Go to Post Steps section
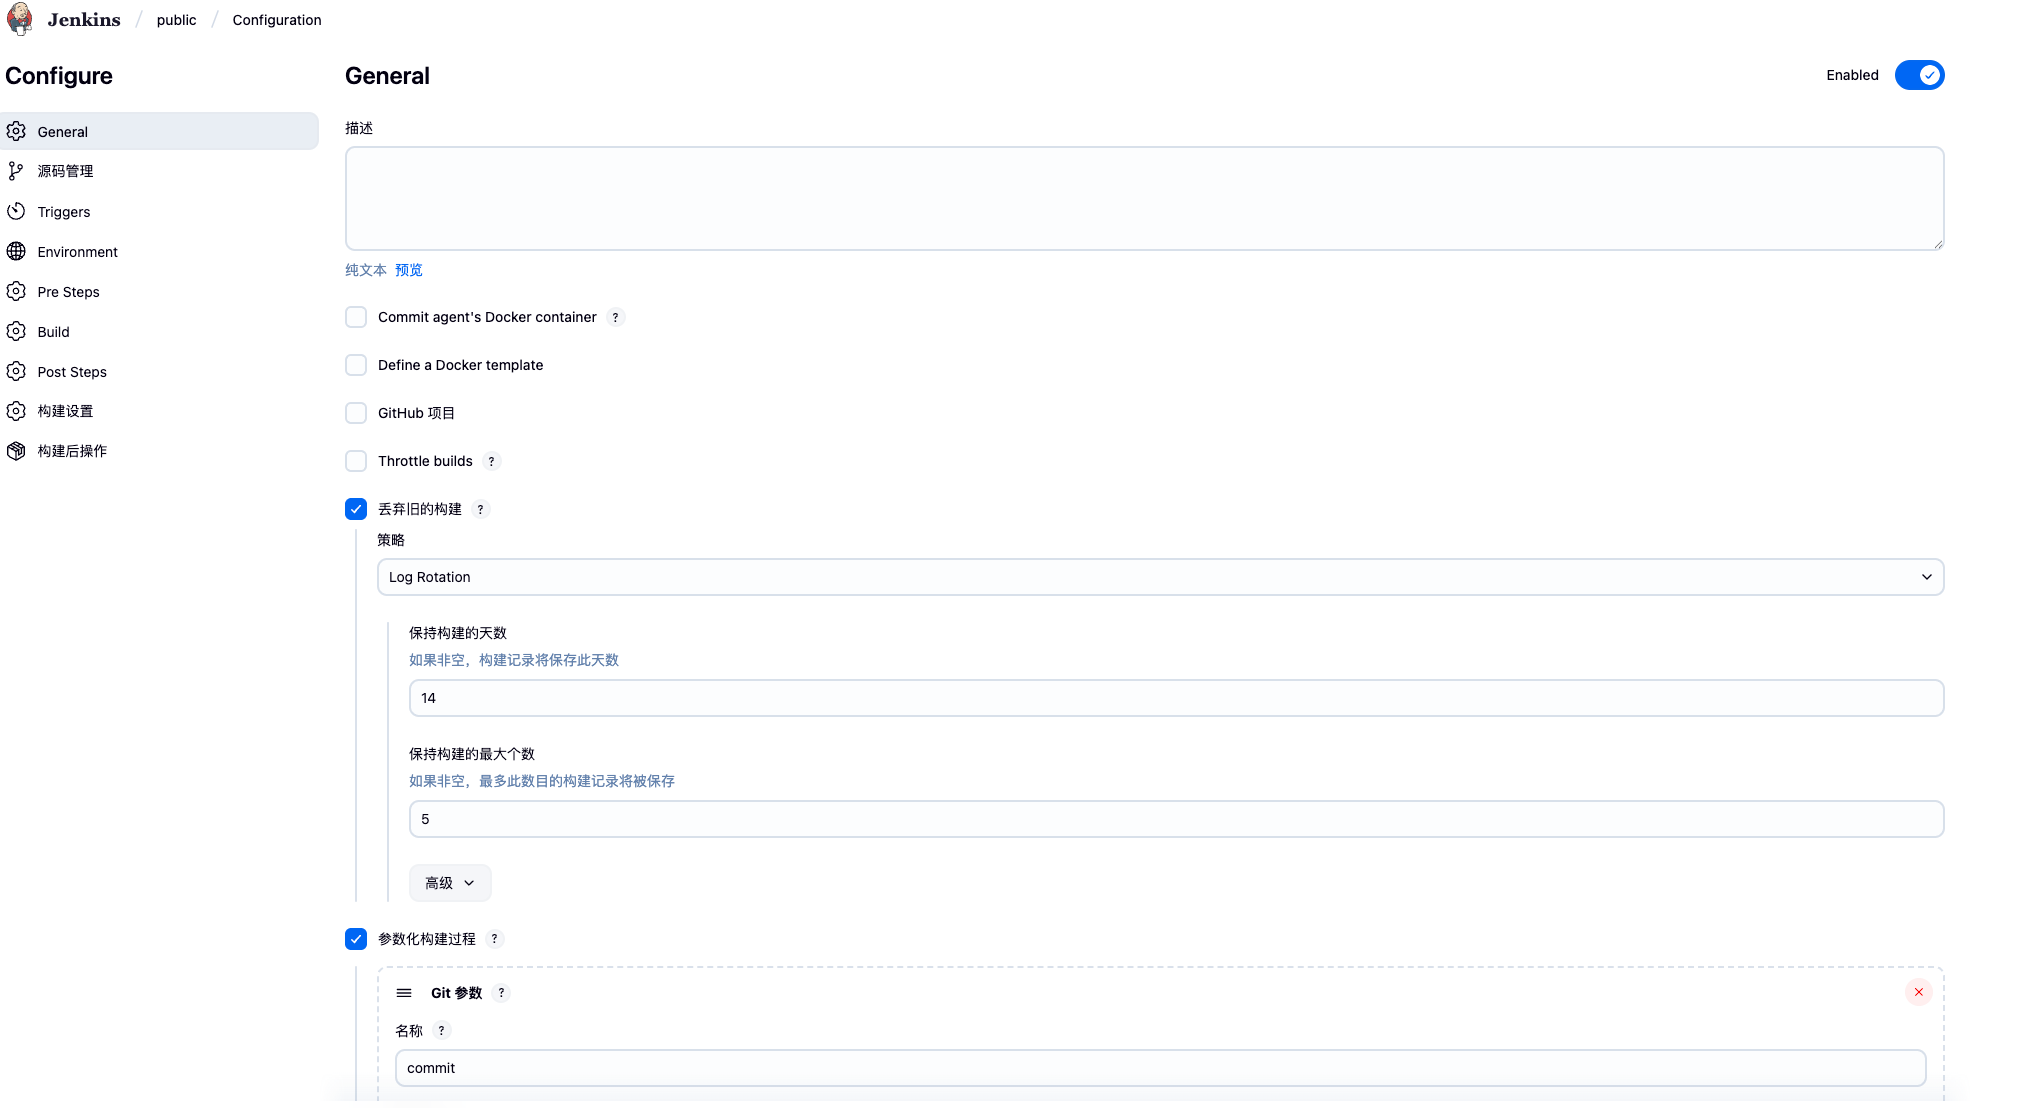2027x1108 pixels. coord(72,372)
